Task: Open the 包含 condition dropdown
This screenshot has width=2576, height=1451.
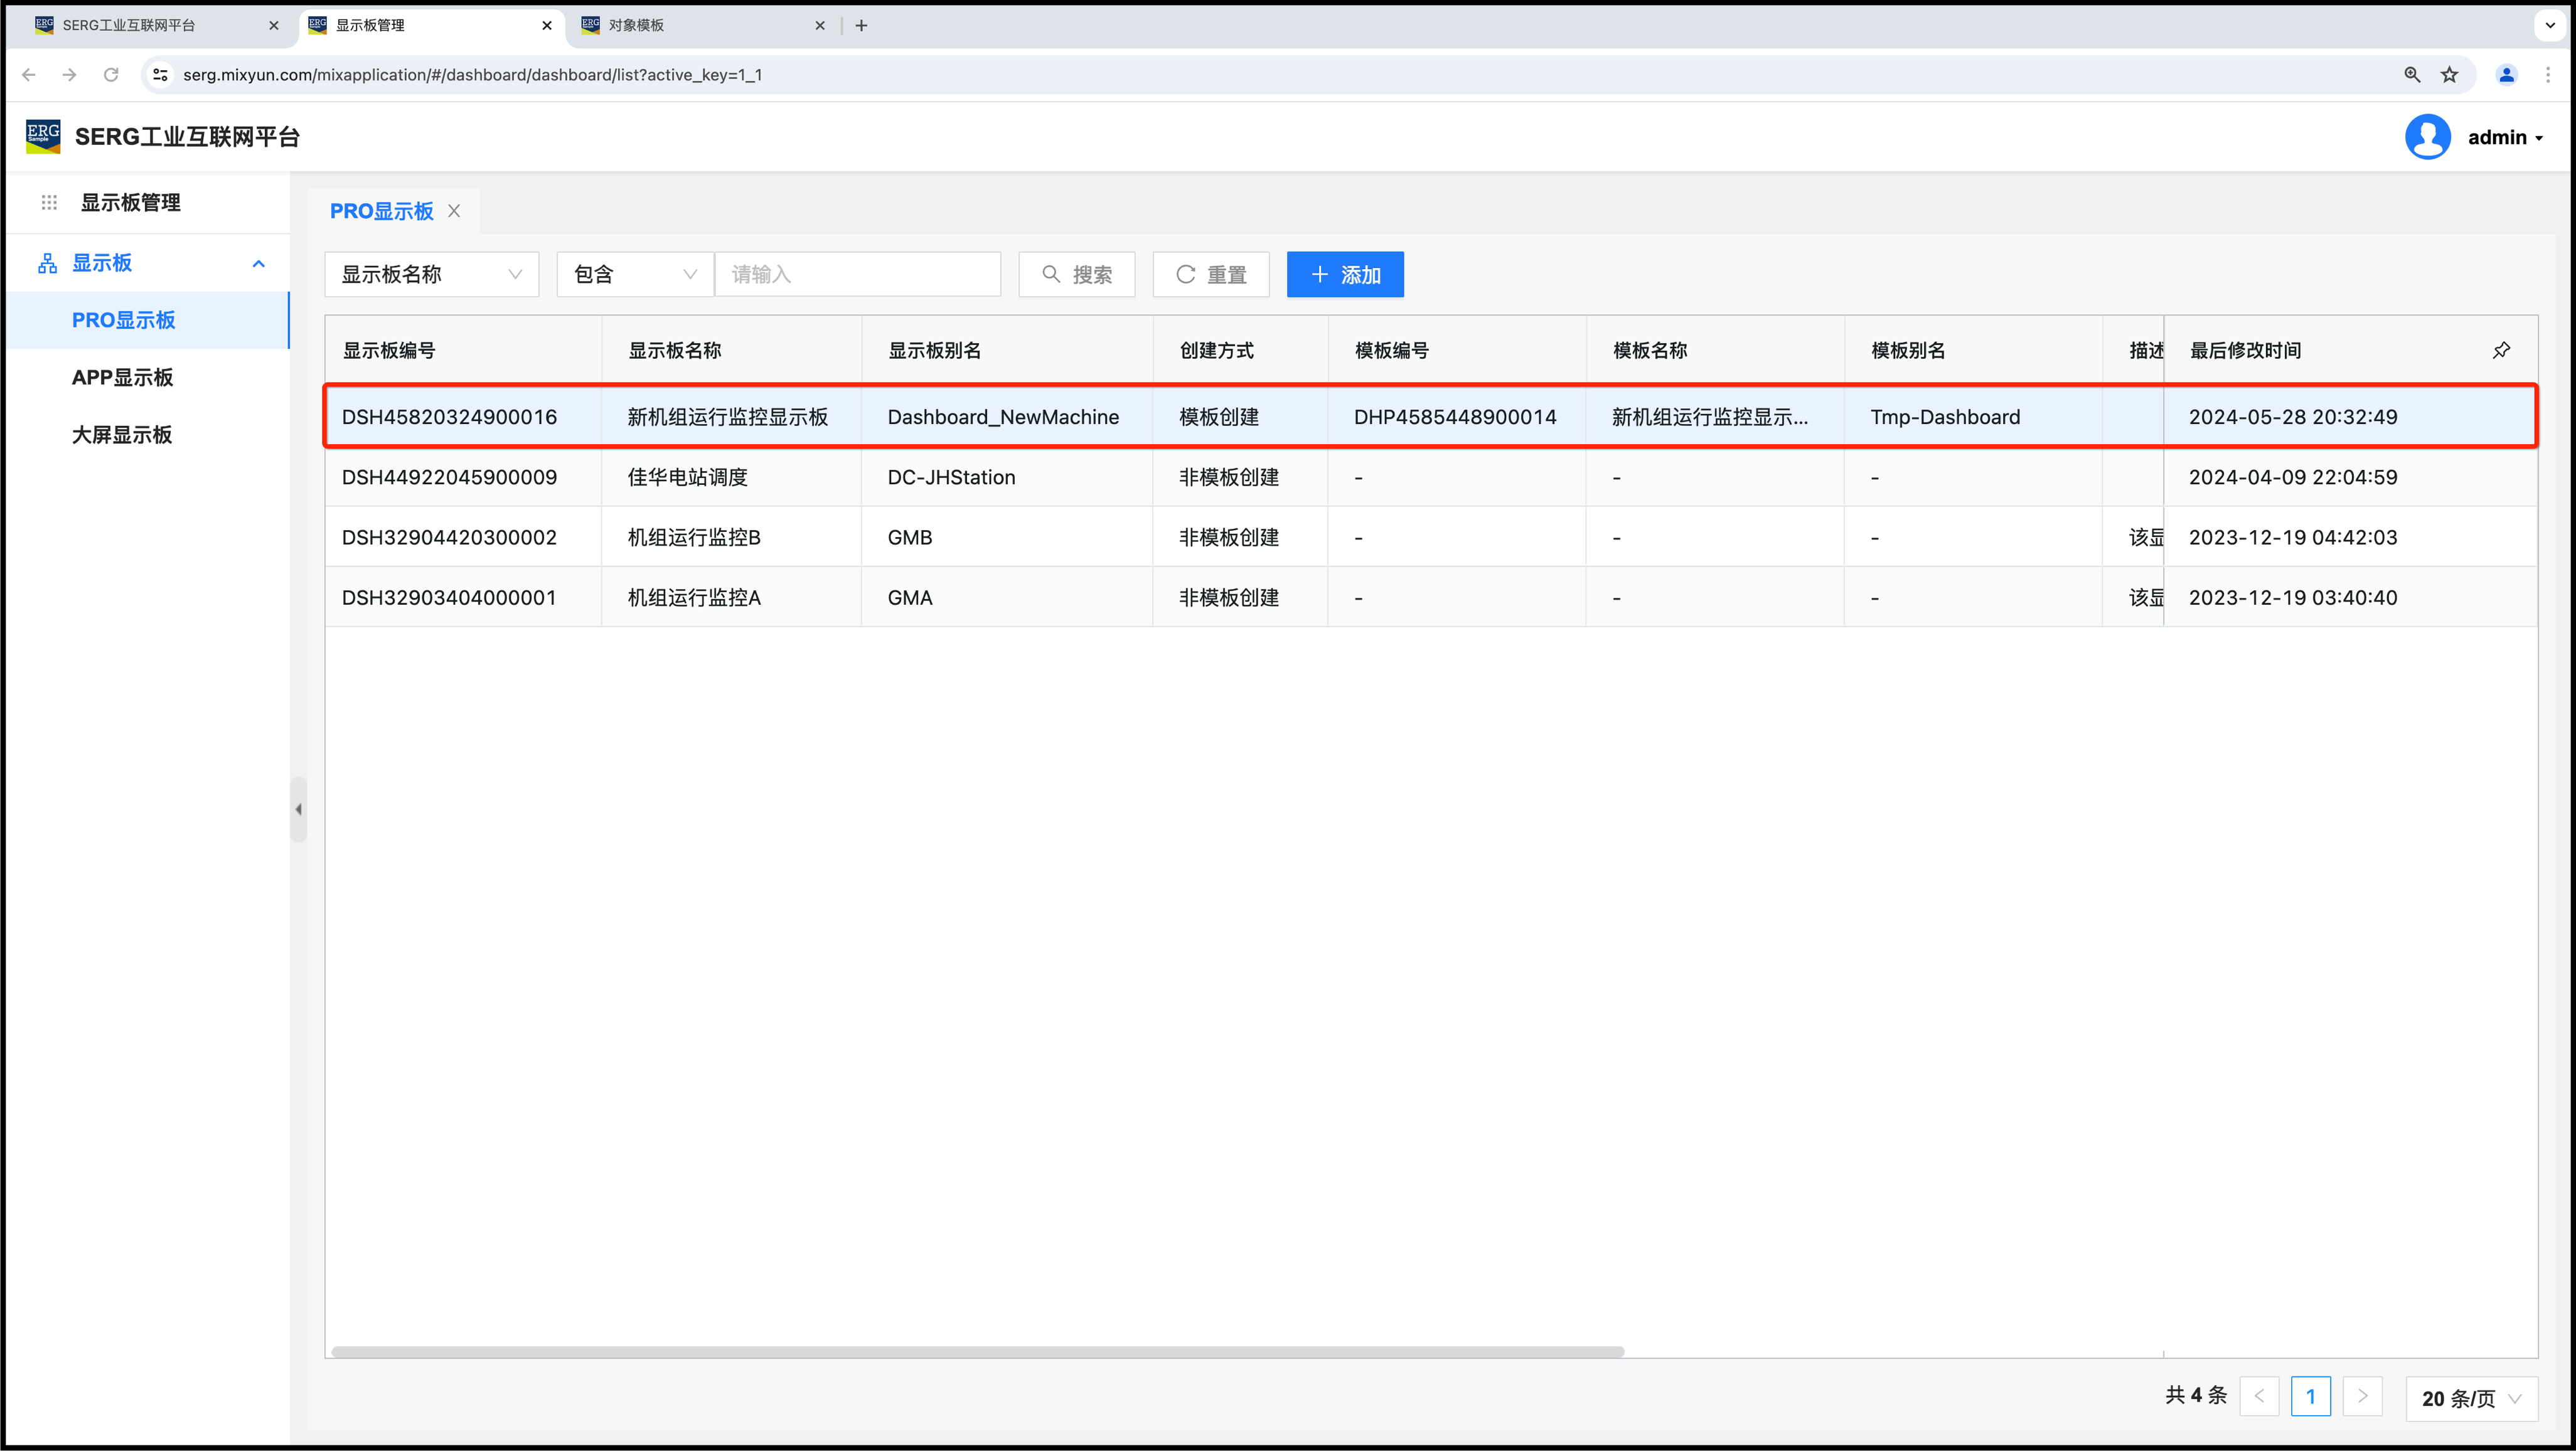Action: (634, 274)
